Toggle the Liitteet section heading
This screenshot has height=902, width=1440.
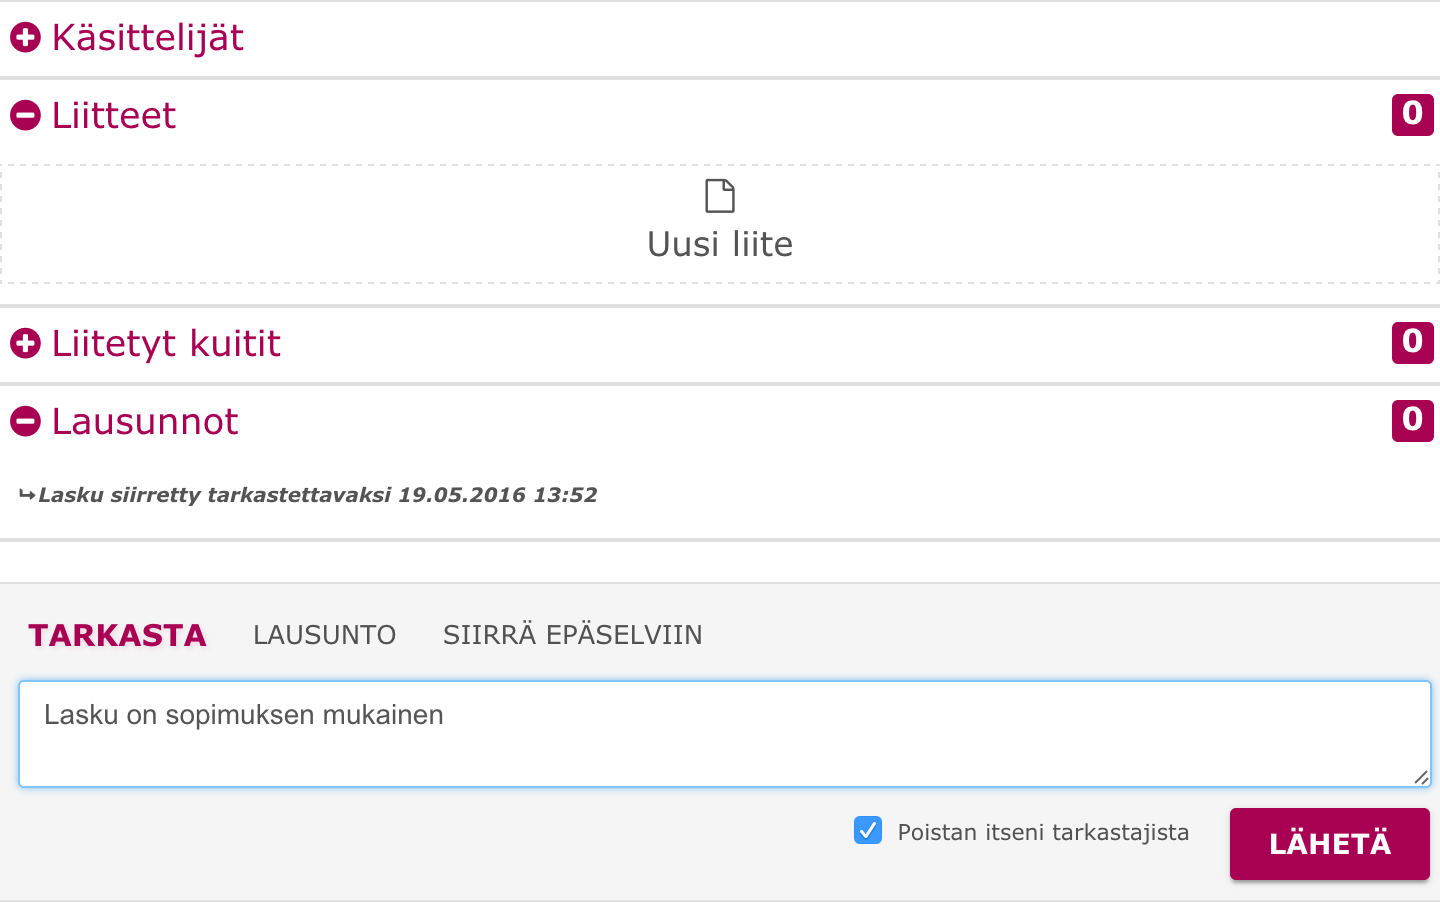click(114, 116)
